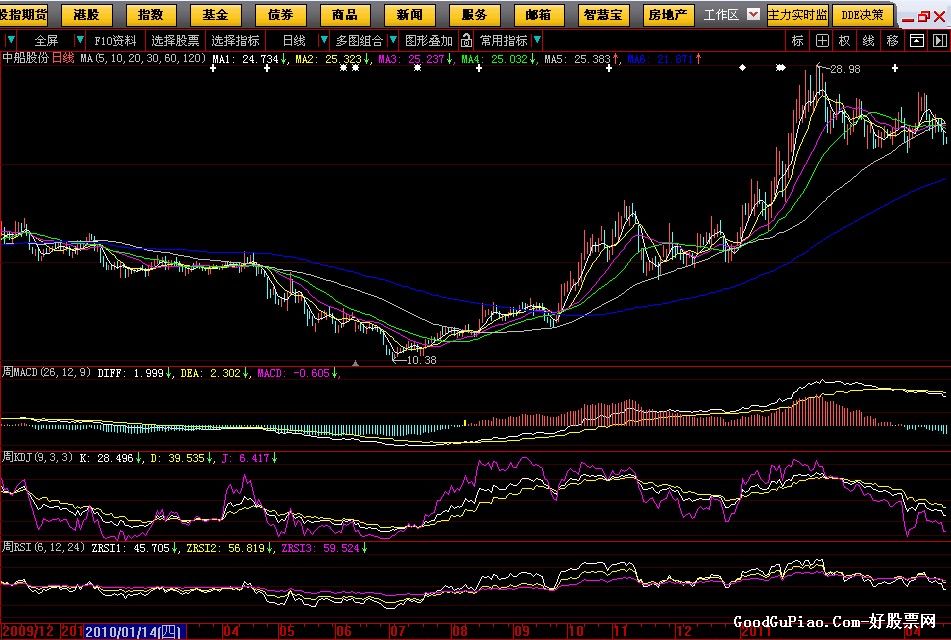Click the grid layout icon in toolbar
The height and width of the screenshot is (640, 951).
tap(822, 40)
